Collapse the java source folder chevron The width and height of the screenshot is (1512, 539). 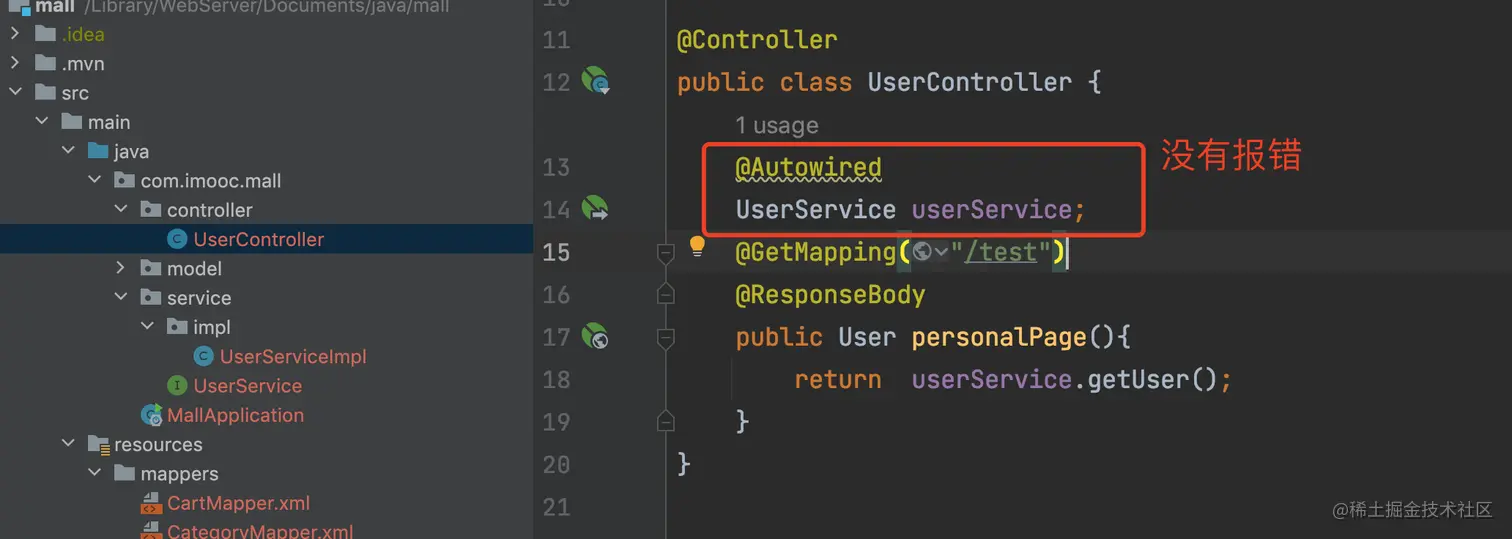67,151
